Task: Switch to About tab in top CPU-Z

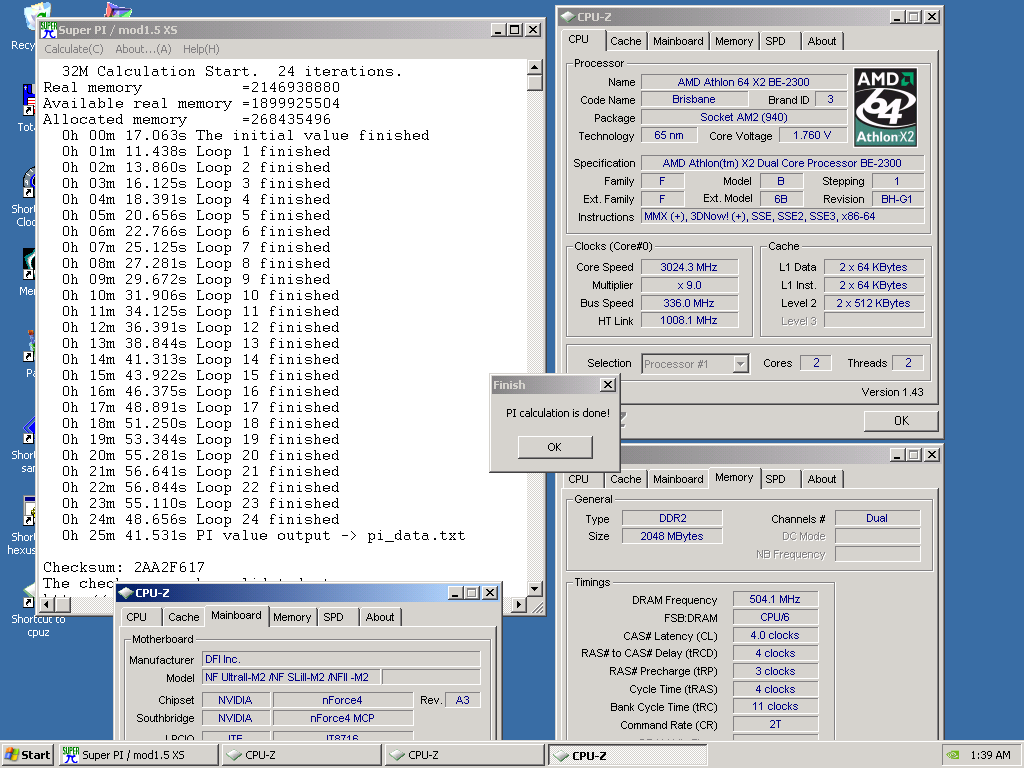Action: 822,41
